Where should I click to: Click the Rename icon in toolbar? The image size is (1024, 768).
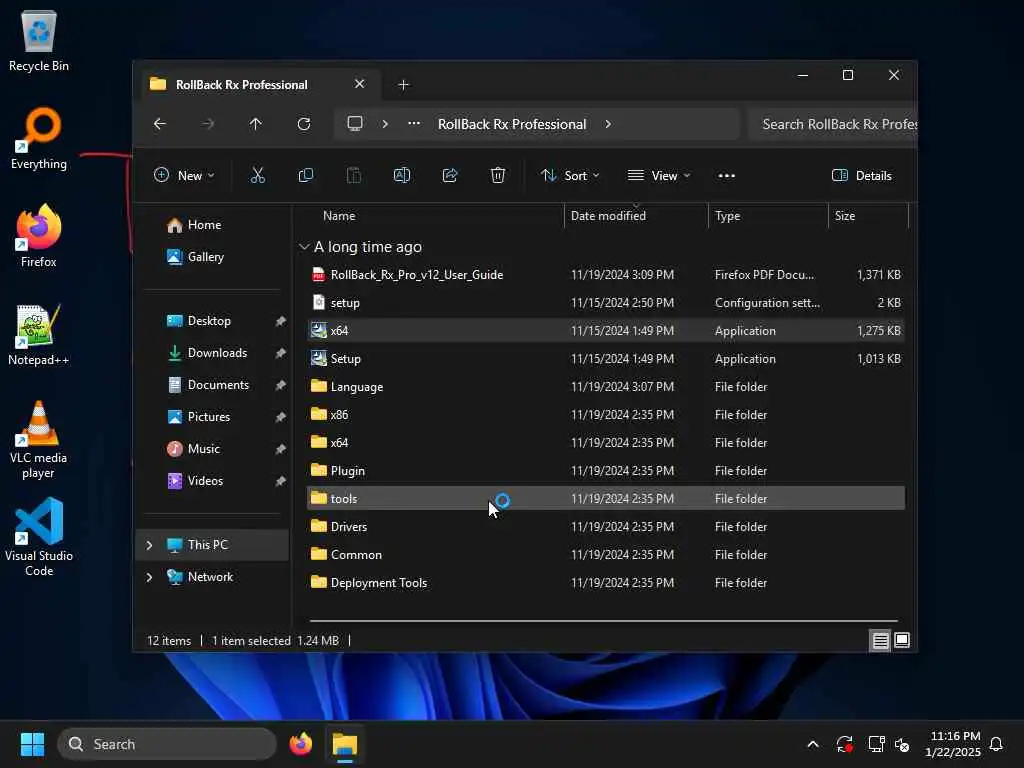pos(402,175)
